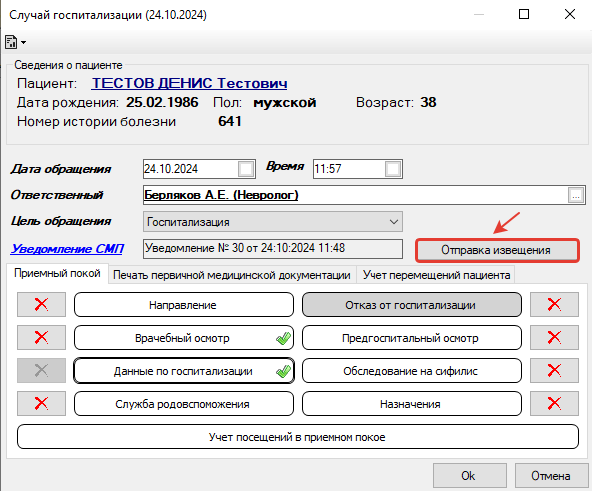This screenshot has width=592, height=491.
Task: Open Ответственный selector via ellipsis button
Action: (576, 195)
